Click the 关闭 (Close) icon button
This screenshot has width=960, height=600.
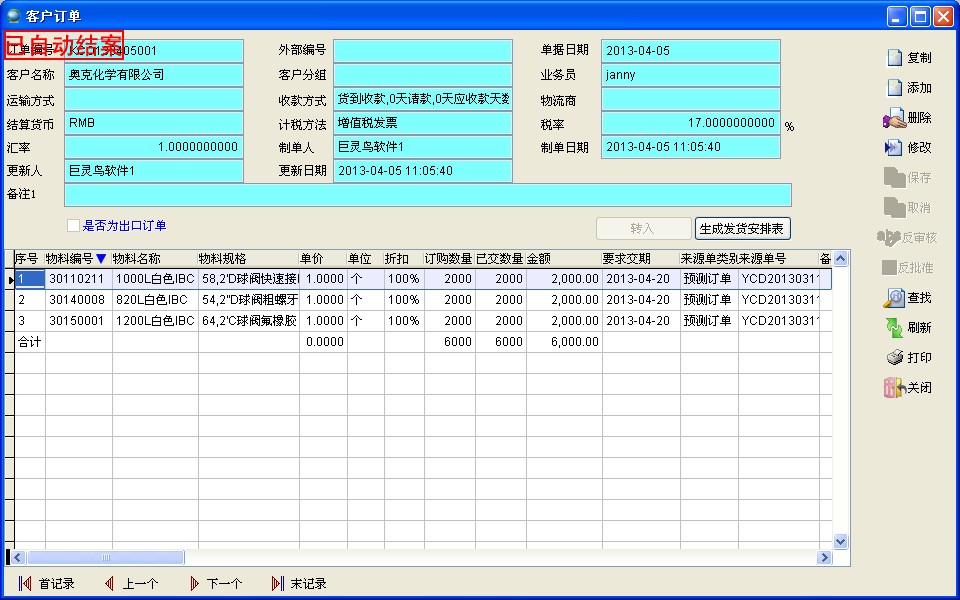pos(908,388)
